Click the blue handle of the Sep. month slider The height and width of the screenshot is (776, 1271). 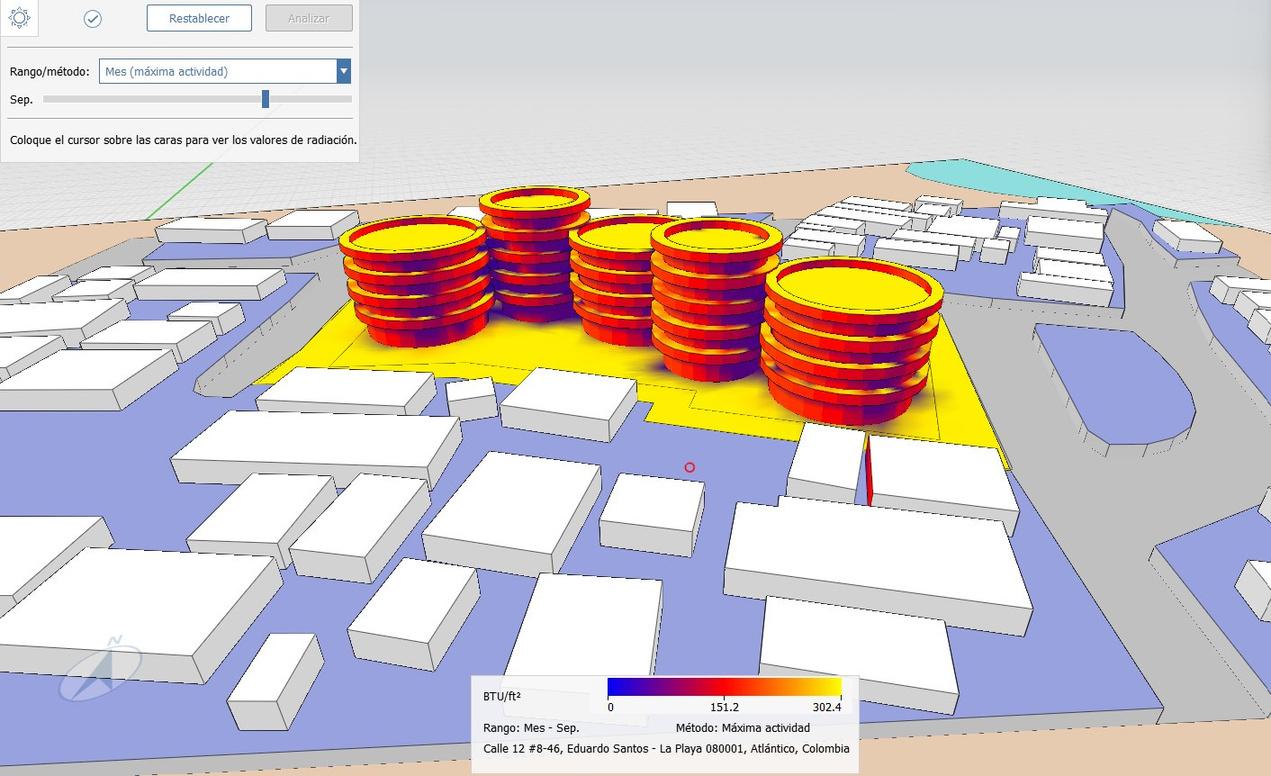pos(265,99)
